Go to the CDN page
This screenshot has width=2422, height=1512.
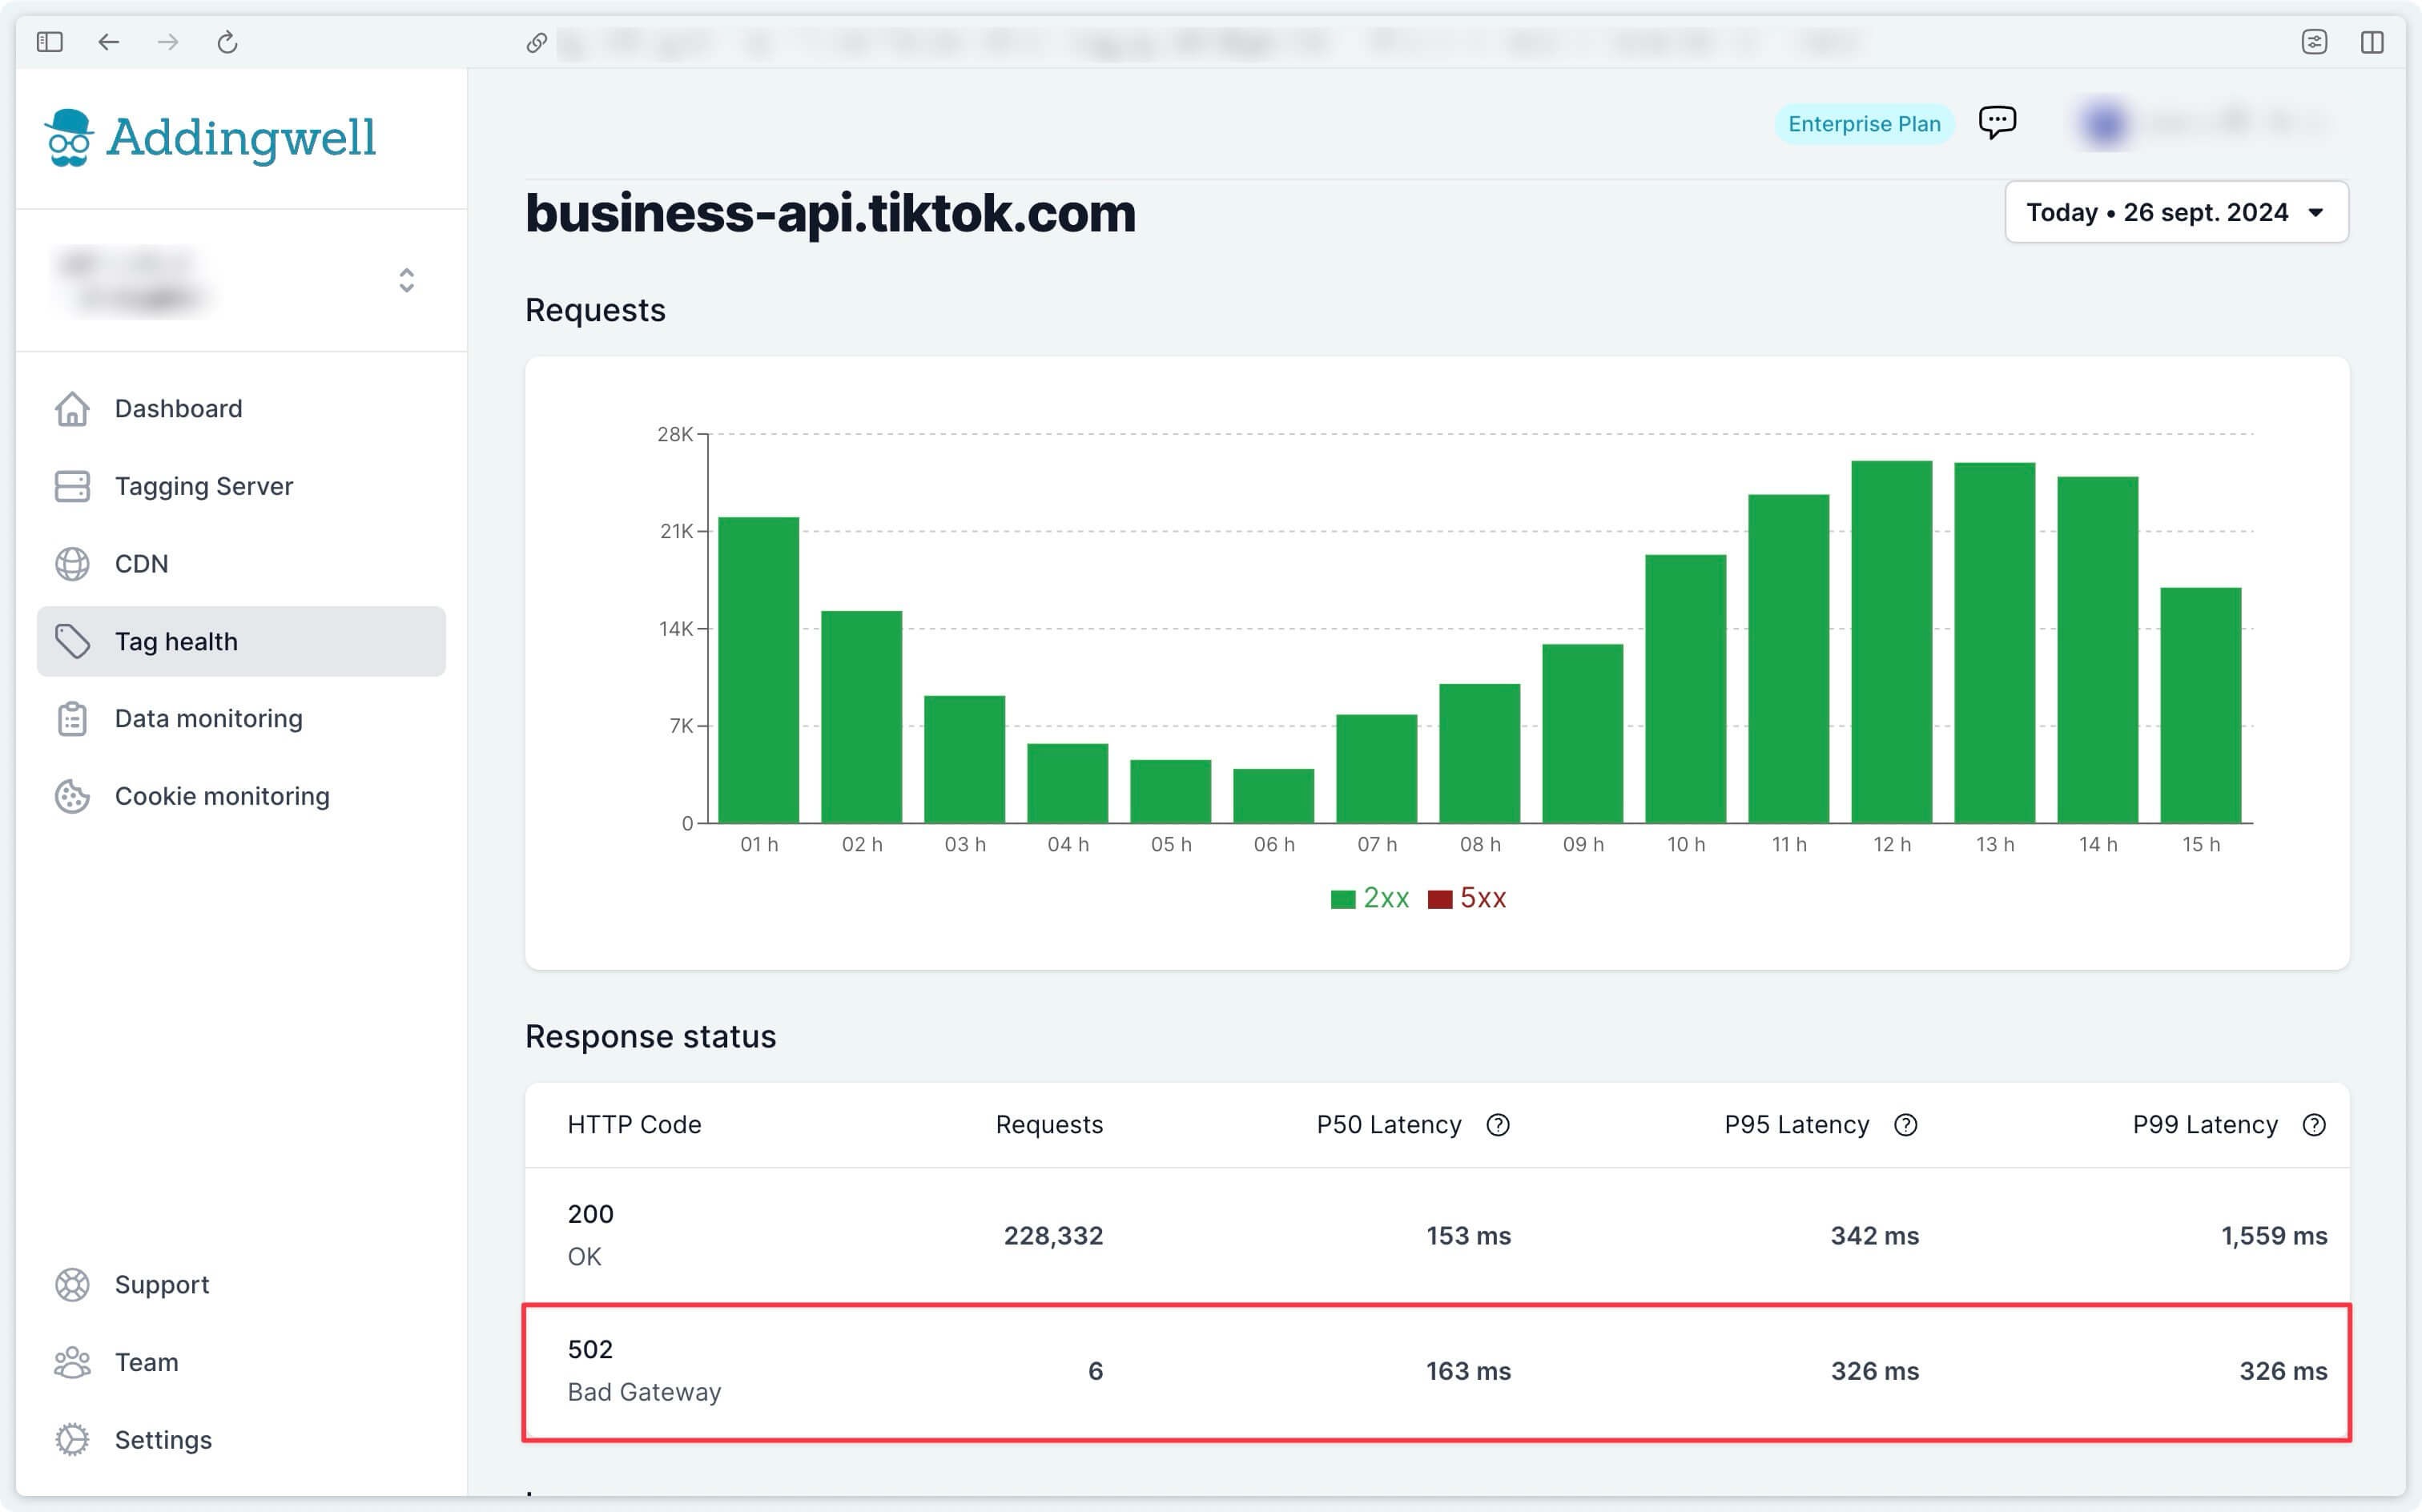pos(241,564)
